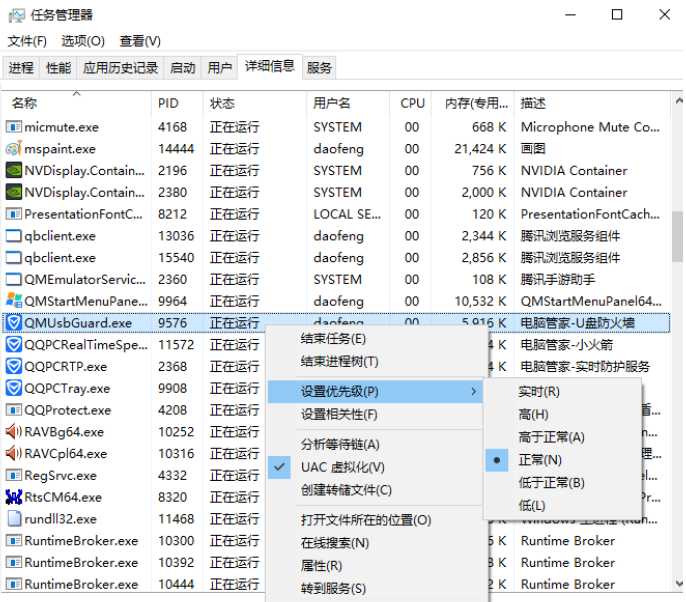Select the 详细信息 tab
The width and height of the screenshot is (686, 602).
(x=270, y=66)
